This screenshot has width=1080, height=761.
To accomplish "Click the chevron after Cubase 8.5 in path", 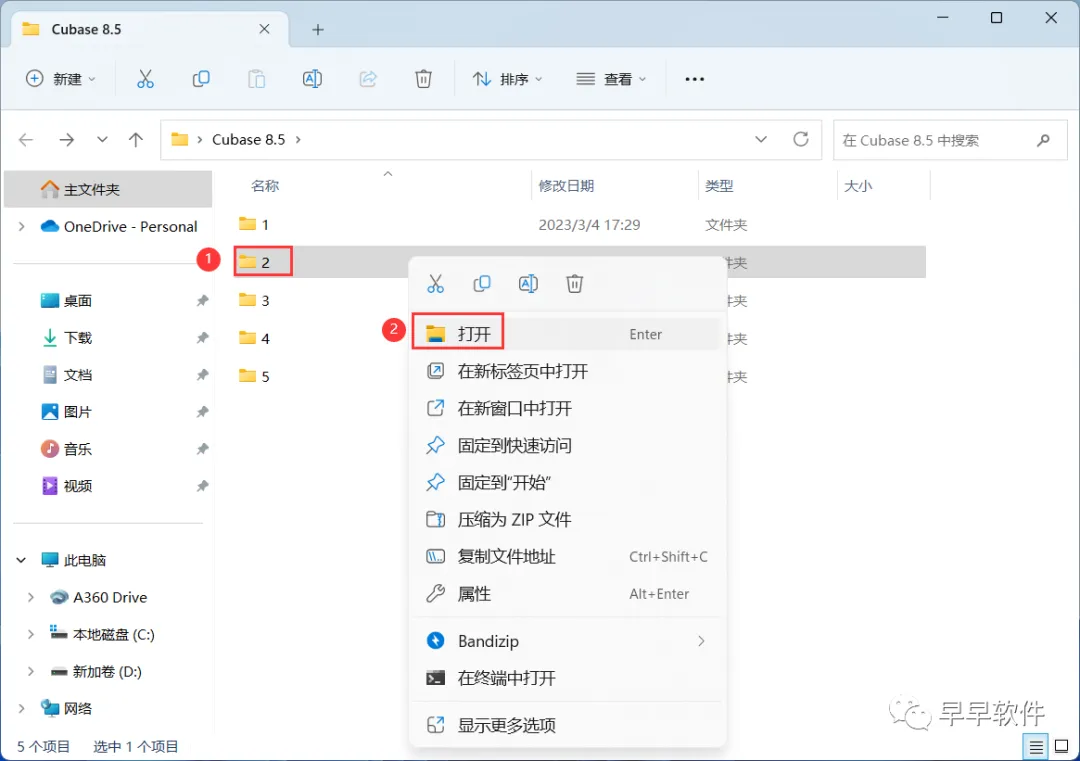I will pyautogui.click(x=298, y=140).
